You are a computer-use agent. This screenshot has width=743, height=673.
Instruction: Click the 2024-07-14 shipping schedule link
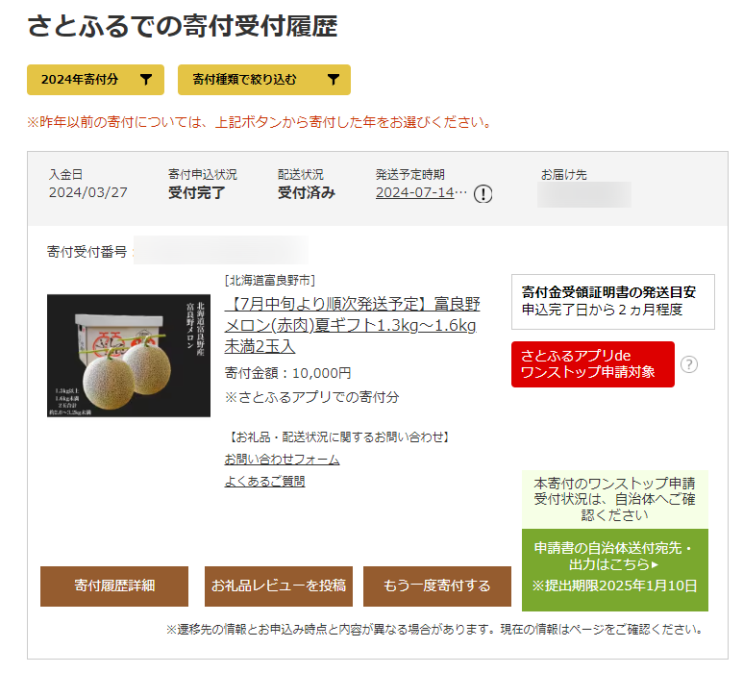point(421,192)
